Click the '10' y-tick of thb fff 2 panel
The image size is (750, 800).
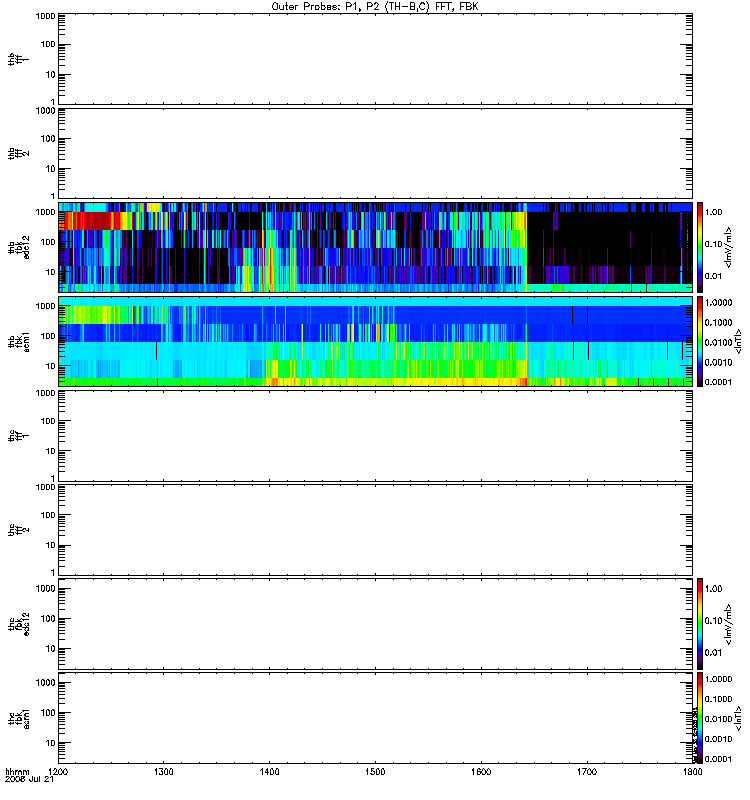click(x=50, y=169)
